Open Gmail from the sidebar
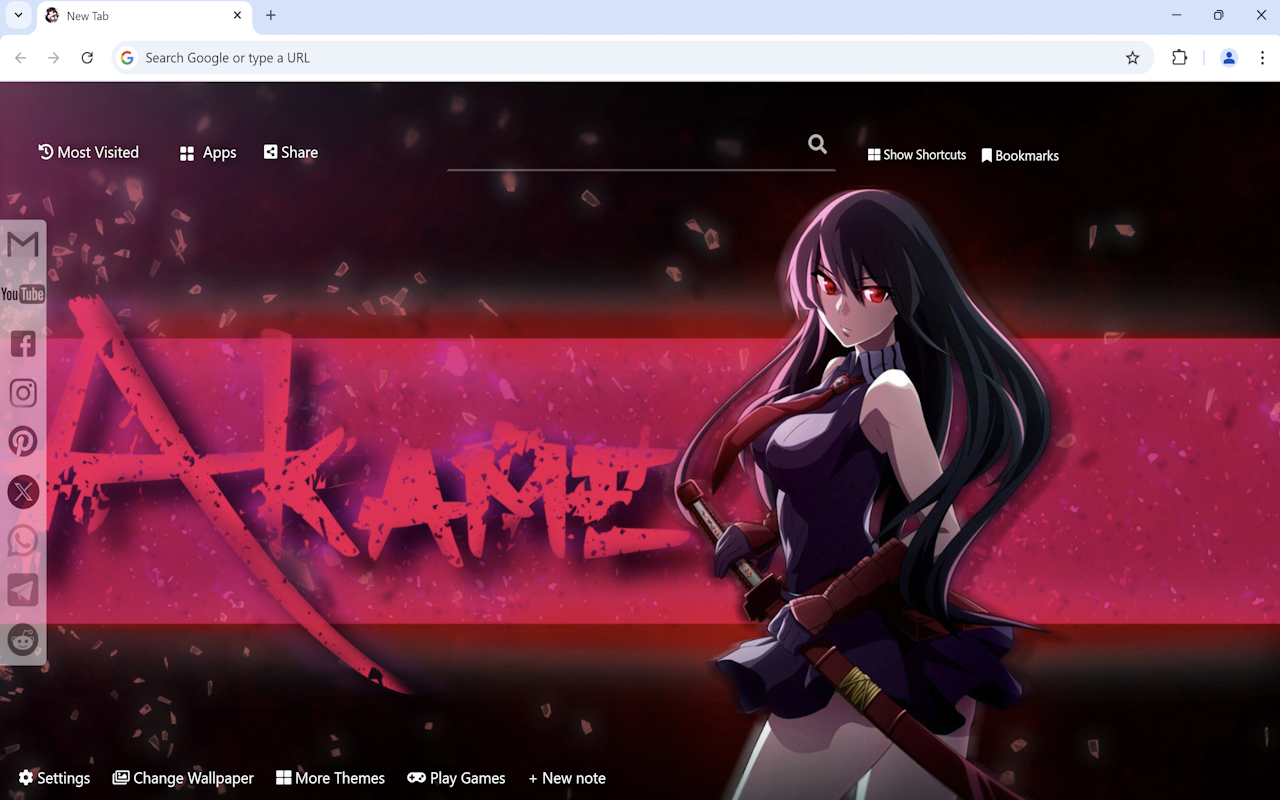This screenshot has height=800, width=1280. 22,243
